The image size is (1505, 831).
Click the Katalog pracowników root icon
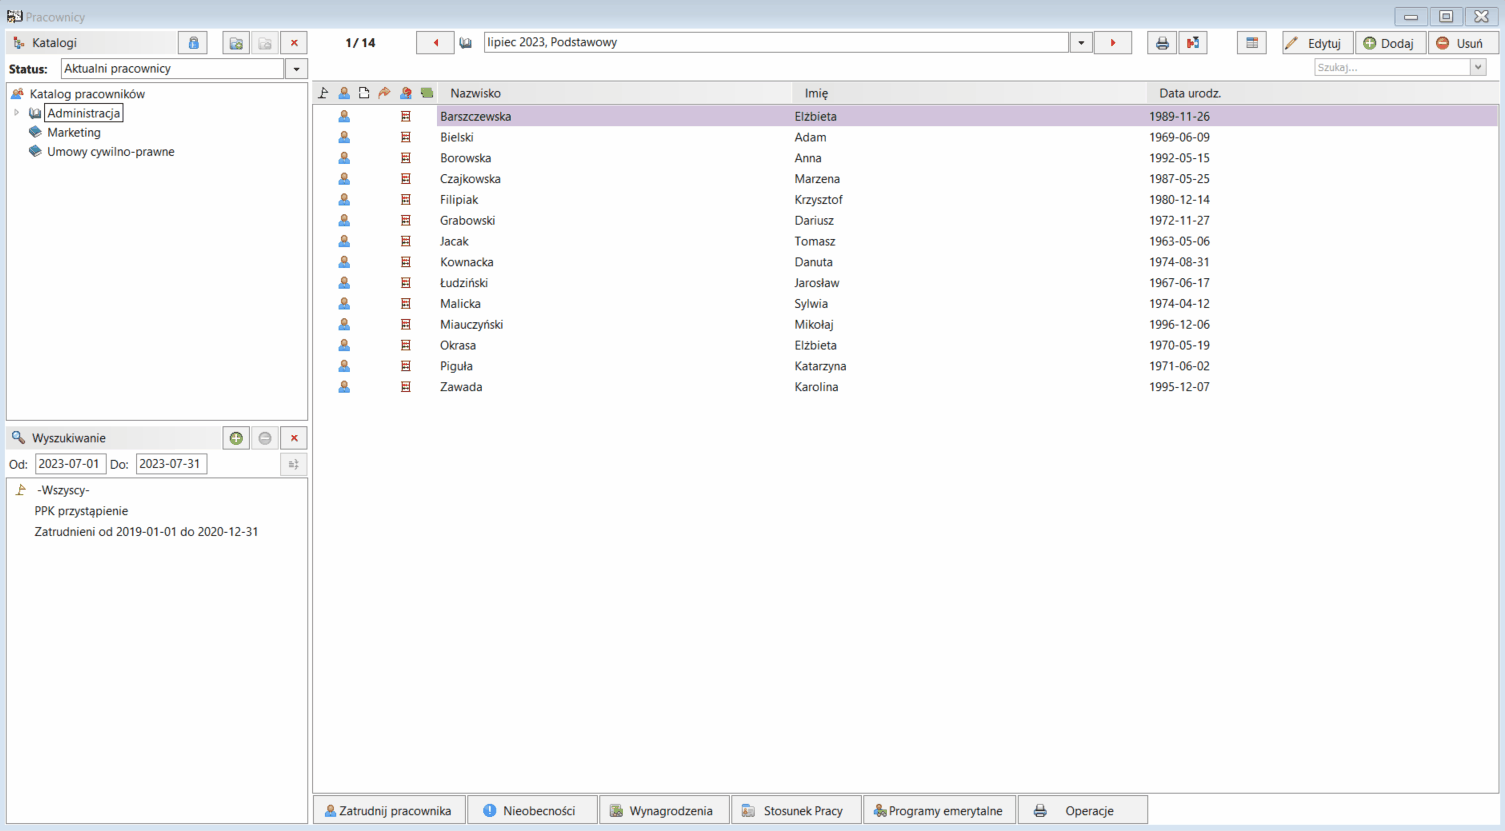pos(17,94)
